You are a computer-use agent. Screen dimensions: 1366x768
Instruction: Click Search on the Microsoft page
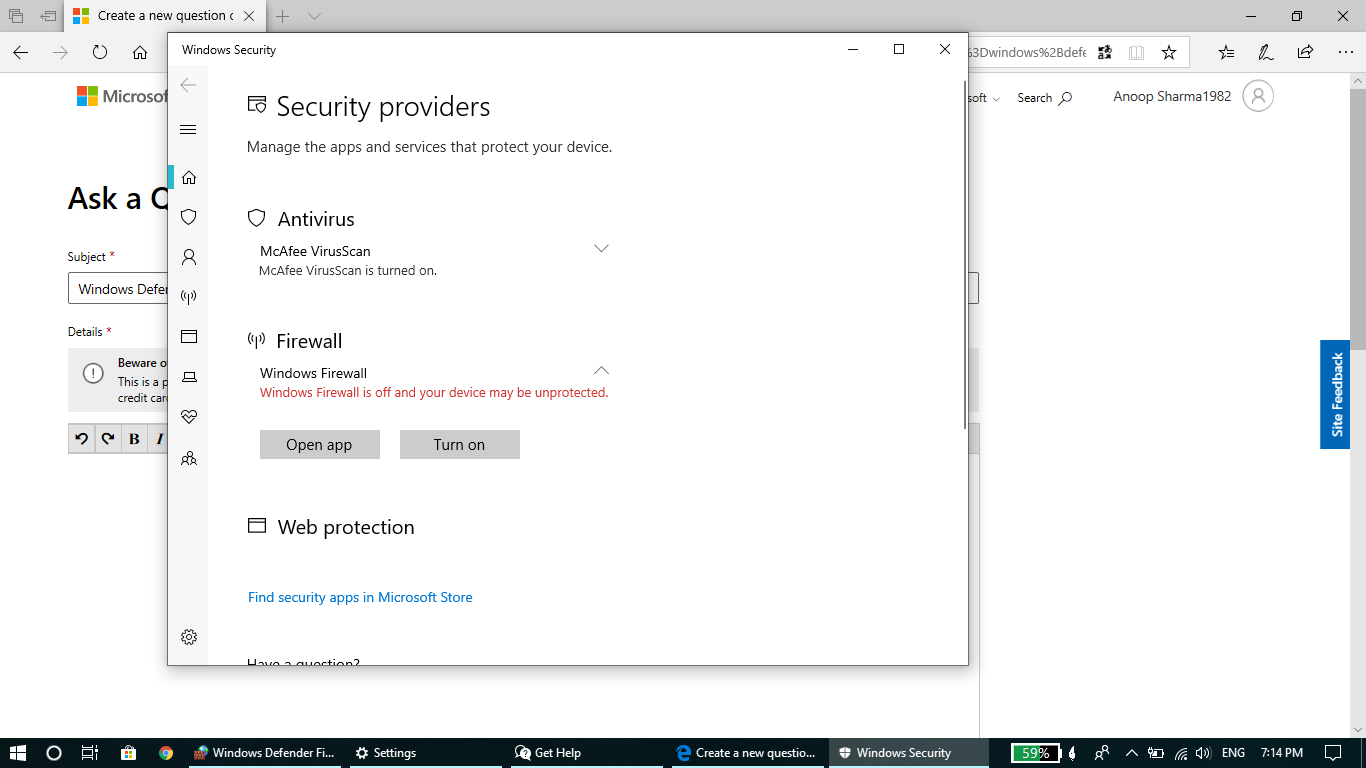click(x=1044, y=98)
